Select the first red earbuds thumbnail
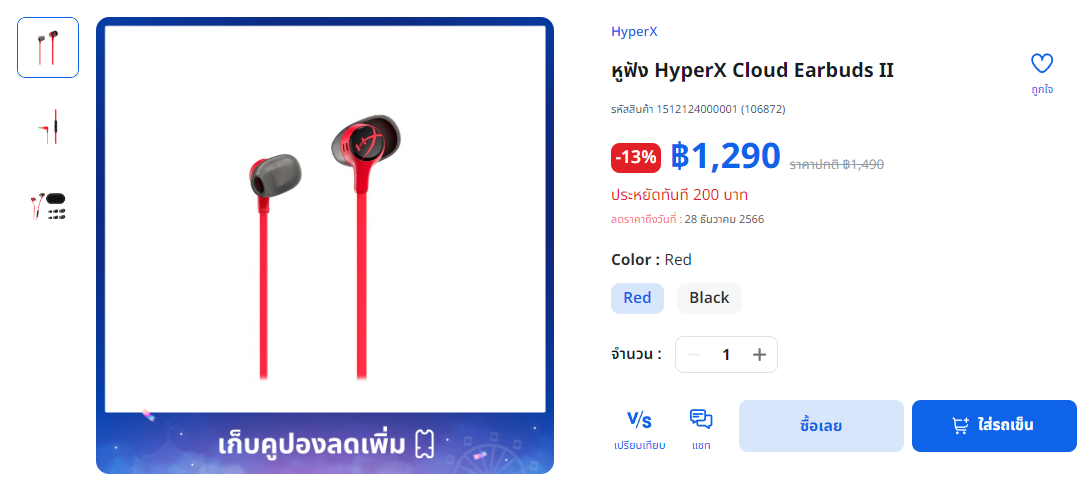1083x490 pixels. point(48,48)
